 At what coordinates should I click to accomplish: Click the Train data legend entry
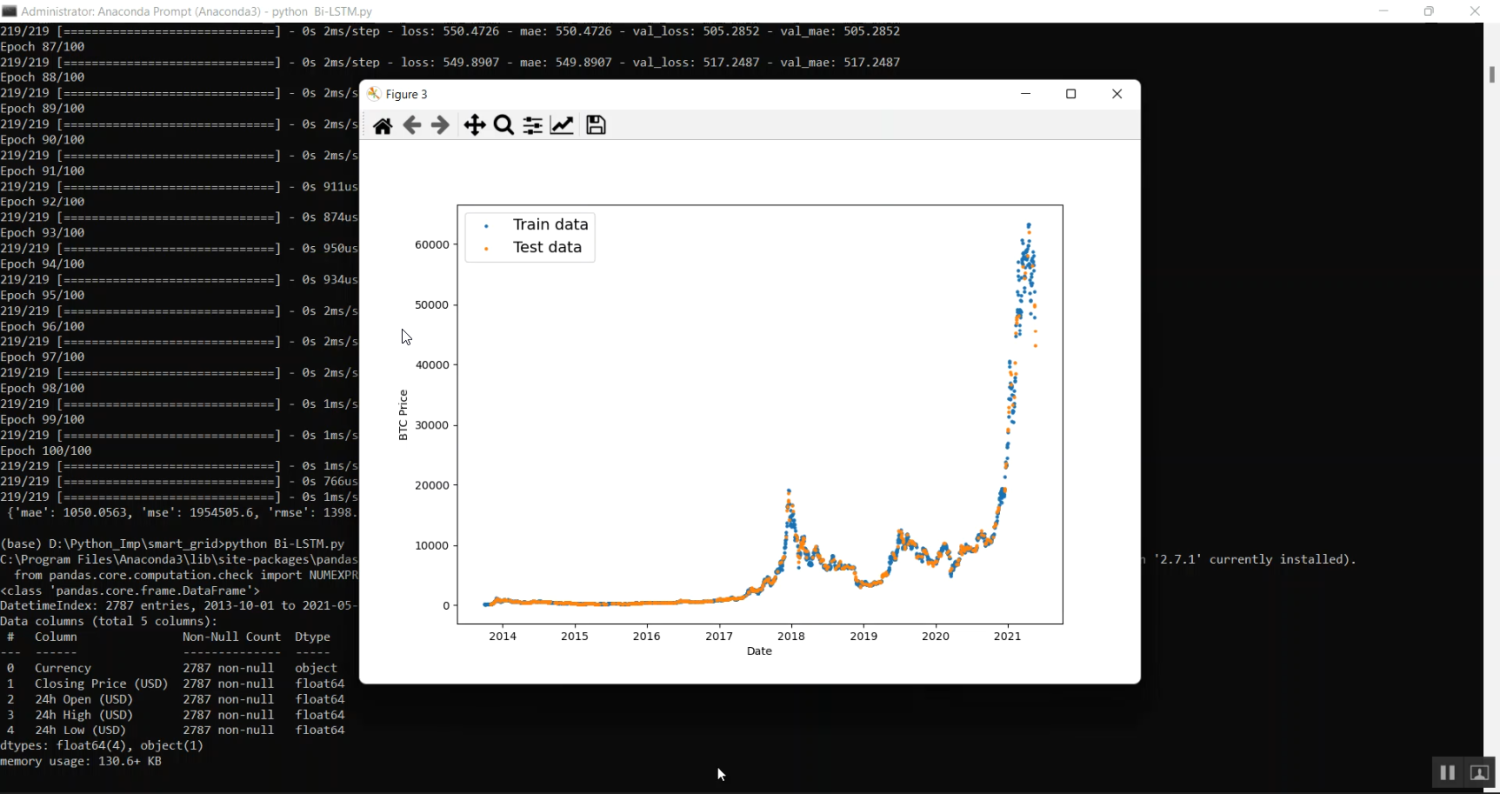[x=550, y=225]
